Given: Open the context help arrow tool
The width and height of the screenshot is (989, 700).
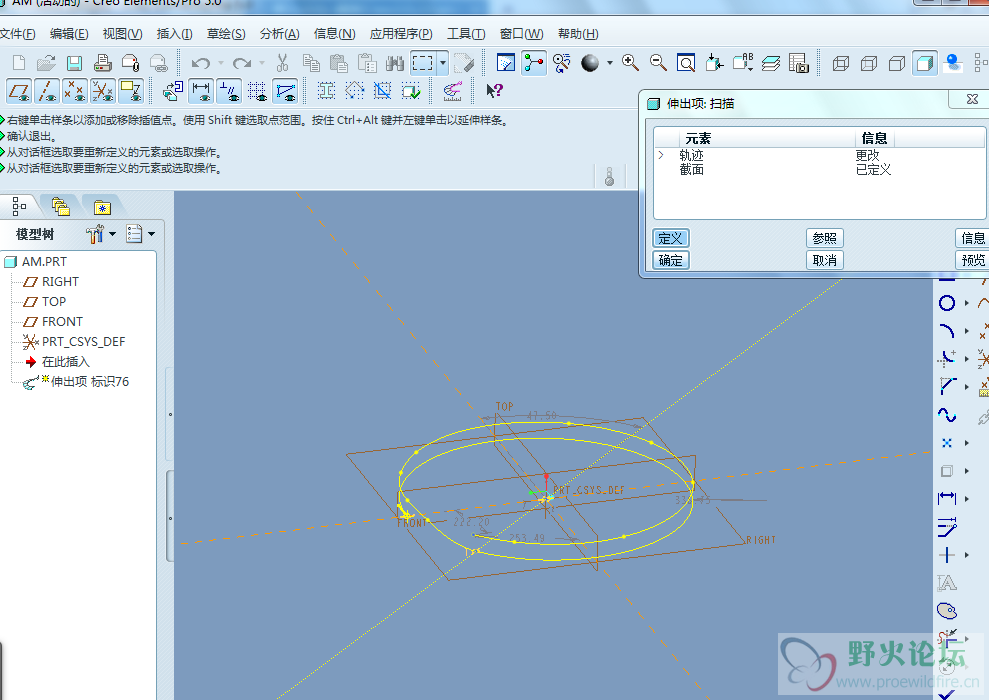Looking at the screenshot, I should (494, 91).
